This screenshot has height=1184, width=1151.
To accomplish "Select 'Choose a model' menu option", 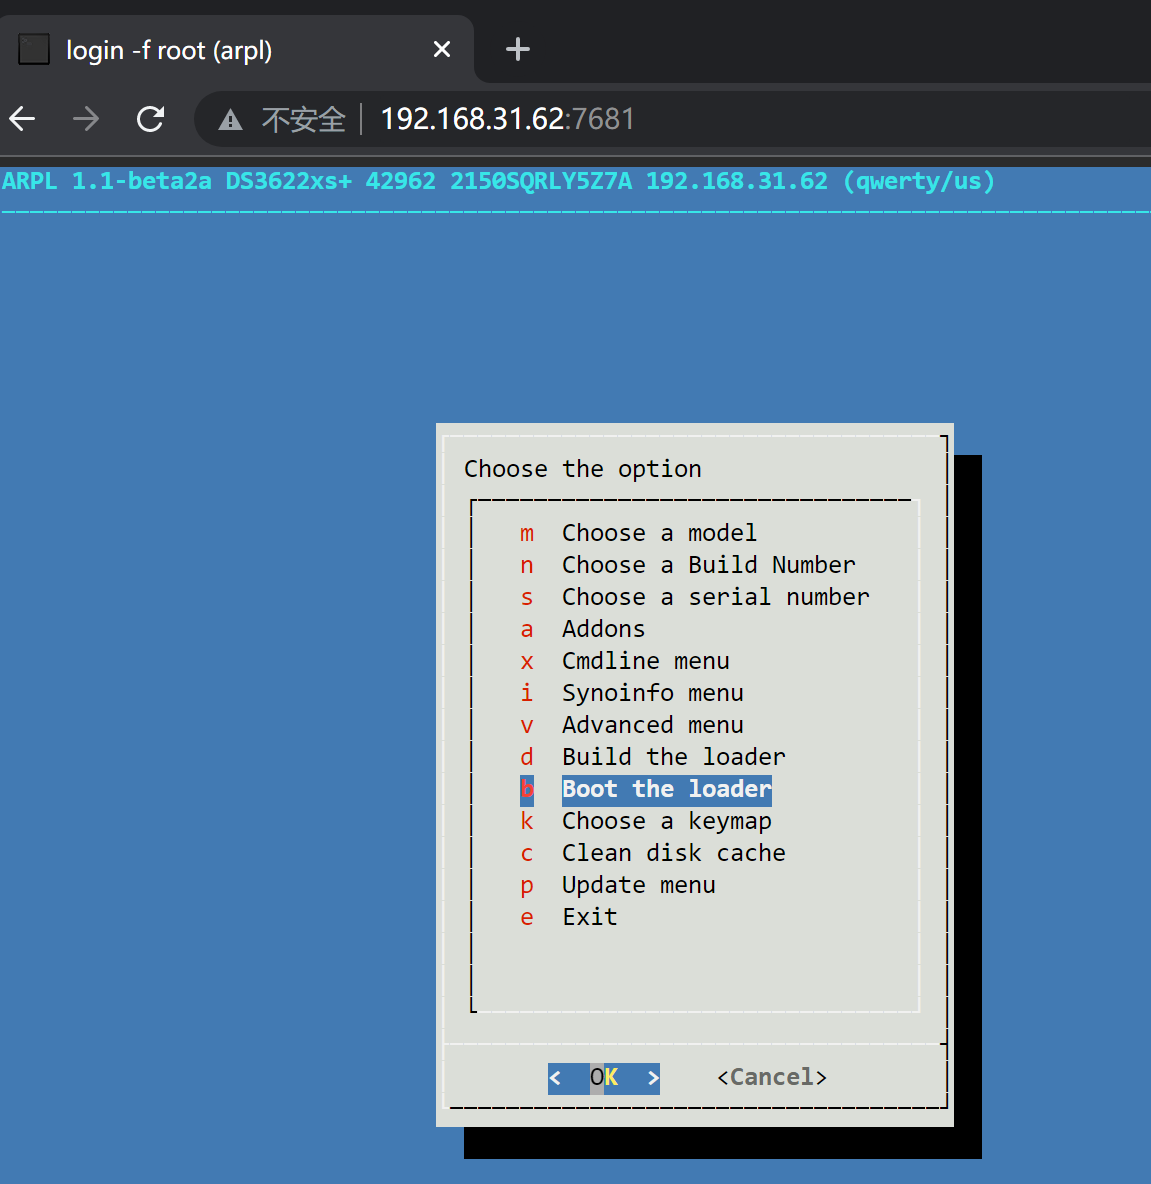I will coord(659,532).
